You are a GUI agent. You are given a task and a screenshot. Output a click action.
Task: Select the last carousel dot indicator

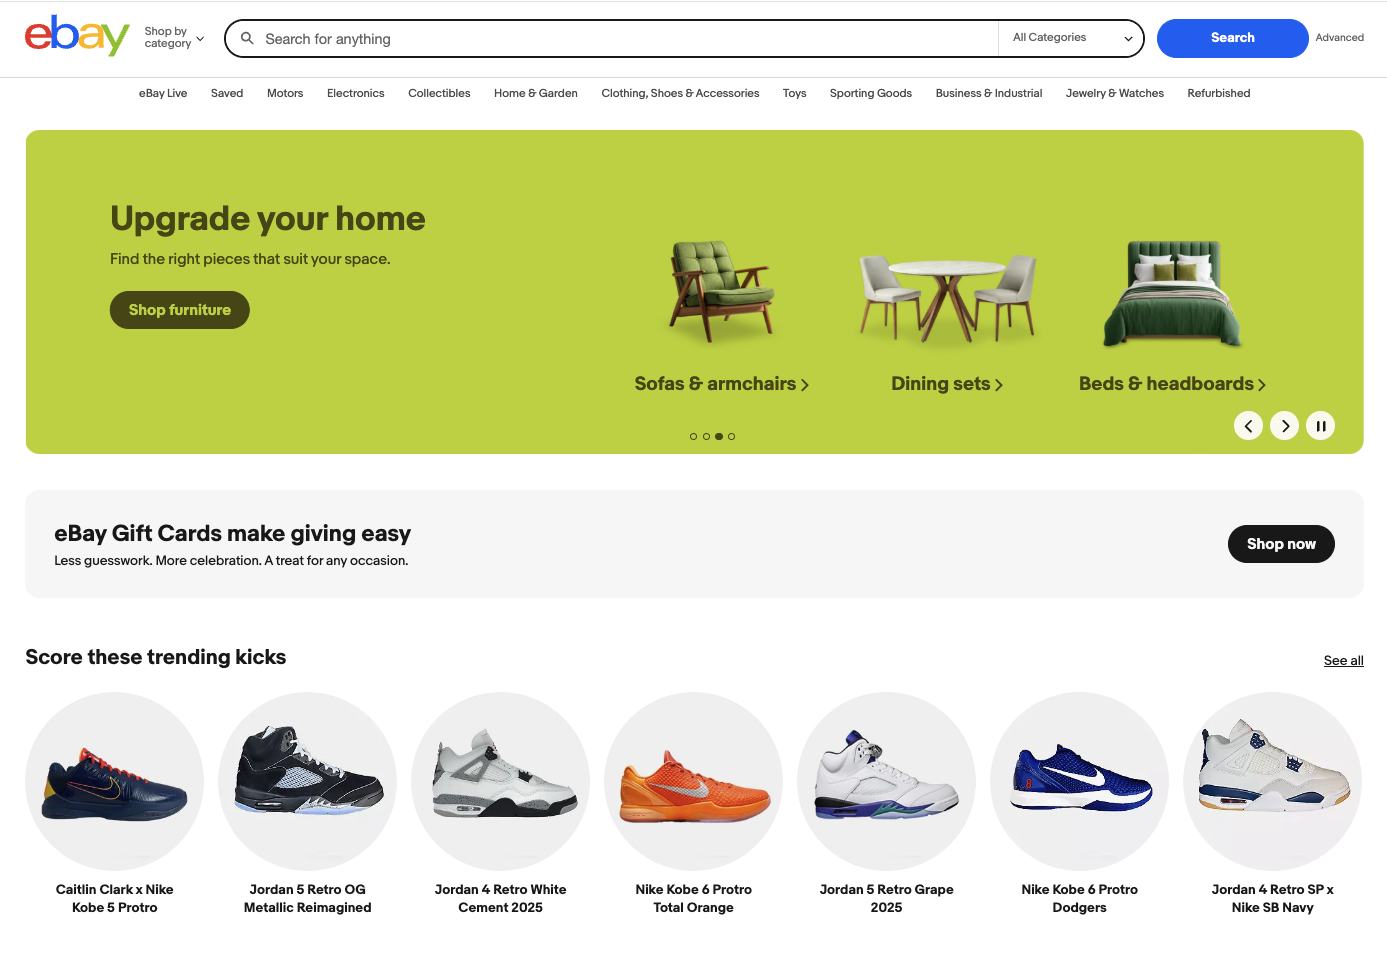(x=731, y=437)
